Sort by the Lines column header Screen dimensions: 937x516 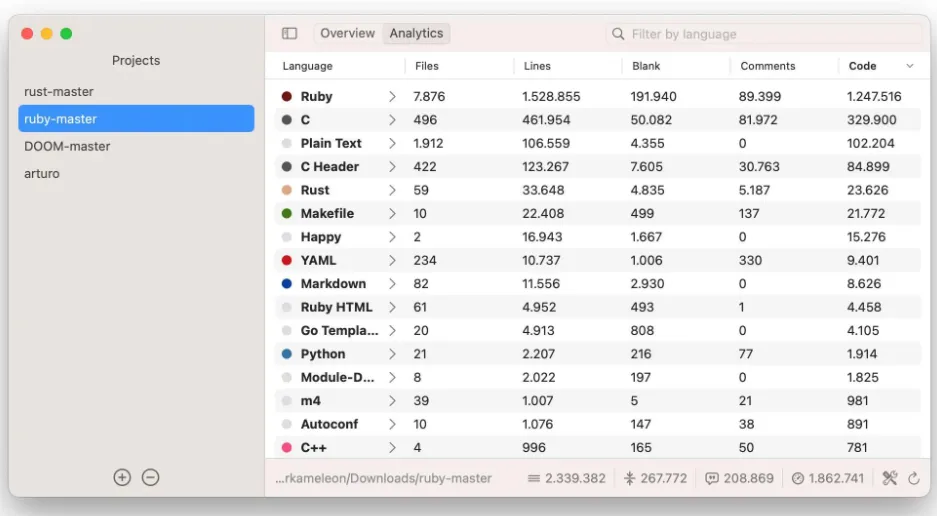pos(537,66)
